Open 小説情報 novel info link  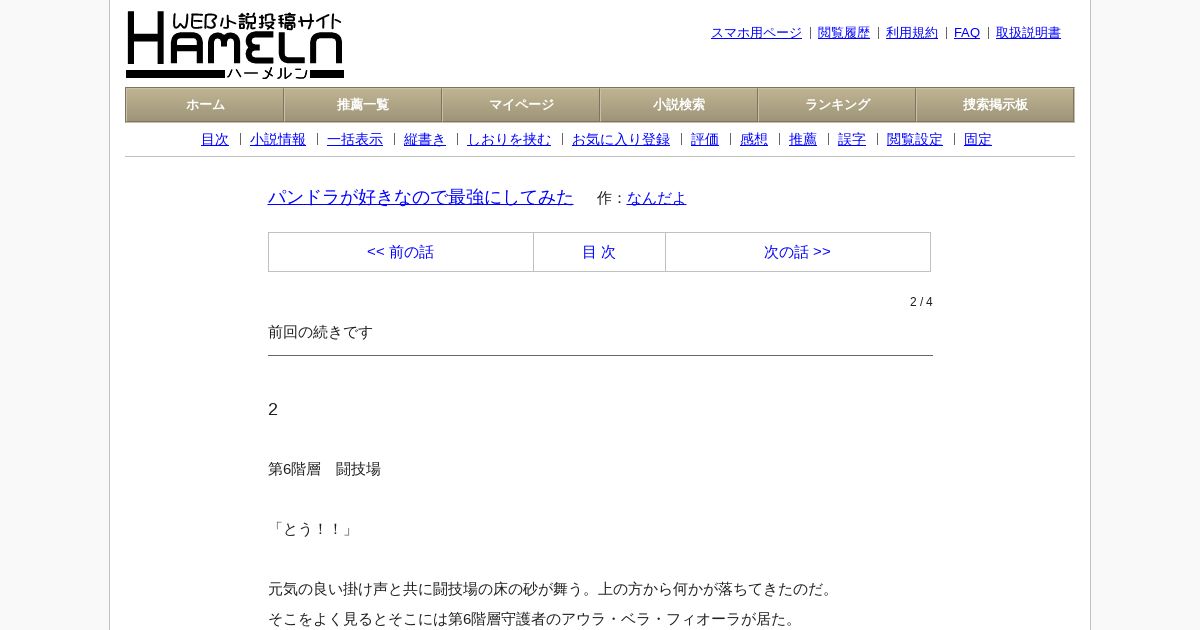pyautogui.click(x=278, y=140)
